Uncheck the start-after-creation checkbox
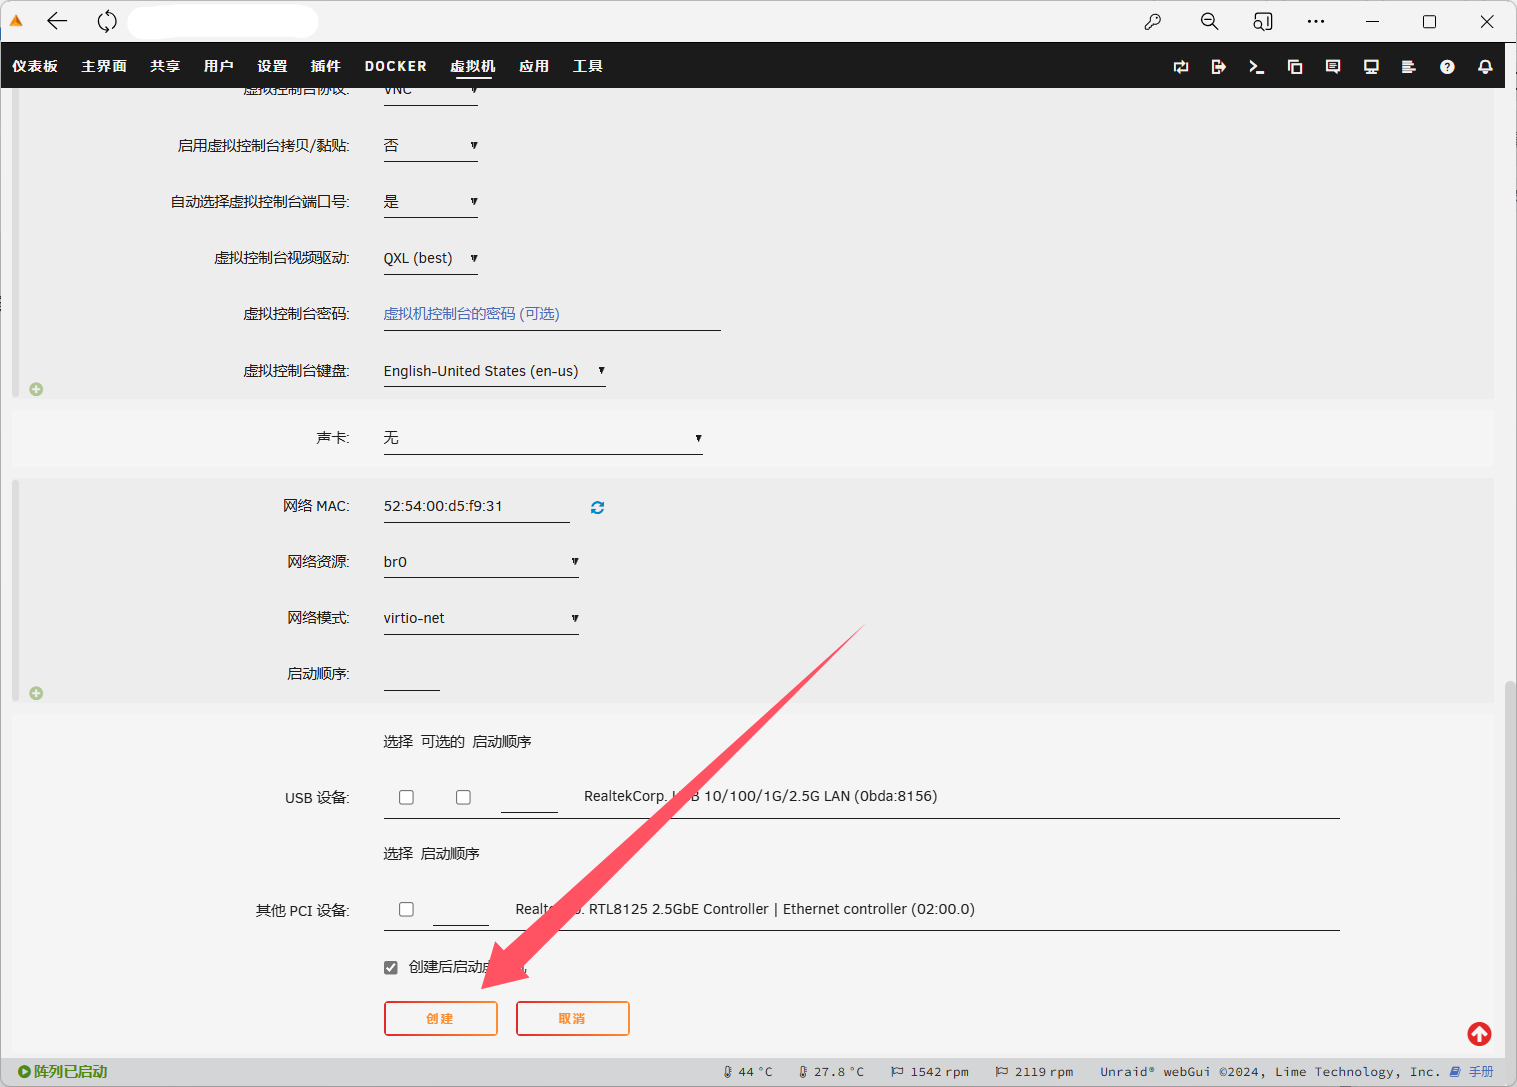Image resolution: width=1517 pixels, height=1087 pixels. 391,967
